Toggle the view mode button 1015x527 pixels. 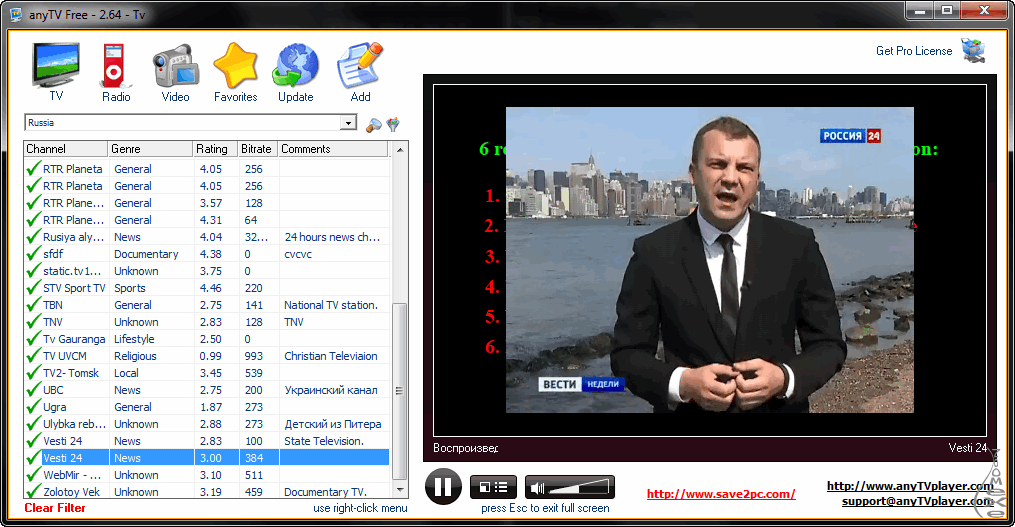coord(493,487)
